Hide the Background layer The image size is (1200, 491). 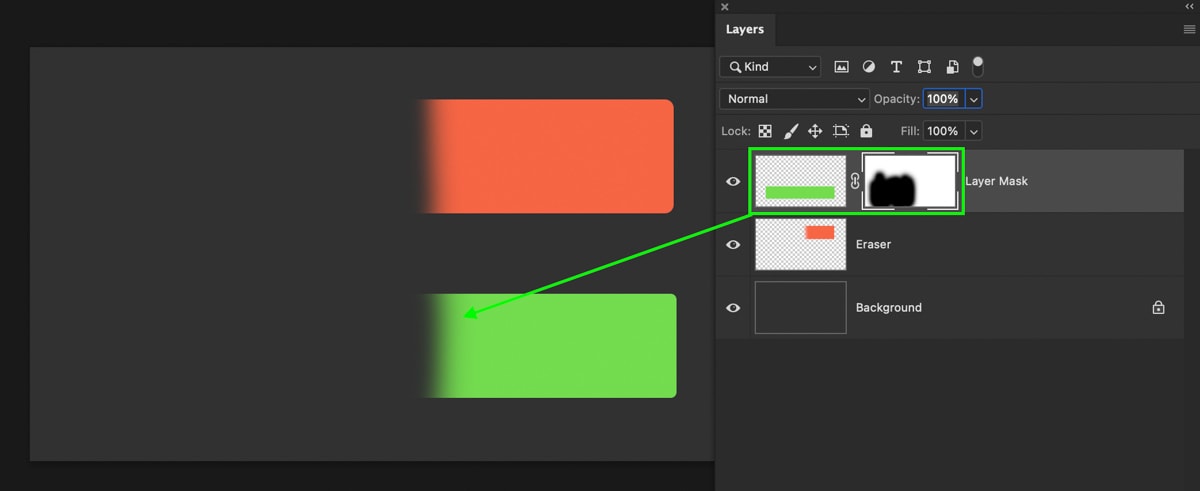(733, 308)
